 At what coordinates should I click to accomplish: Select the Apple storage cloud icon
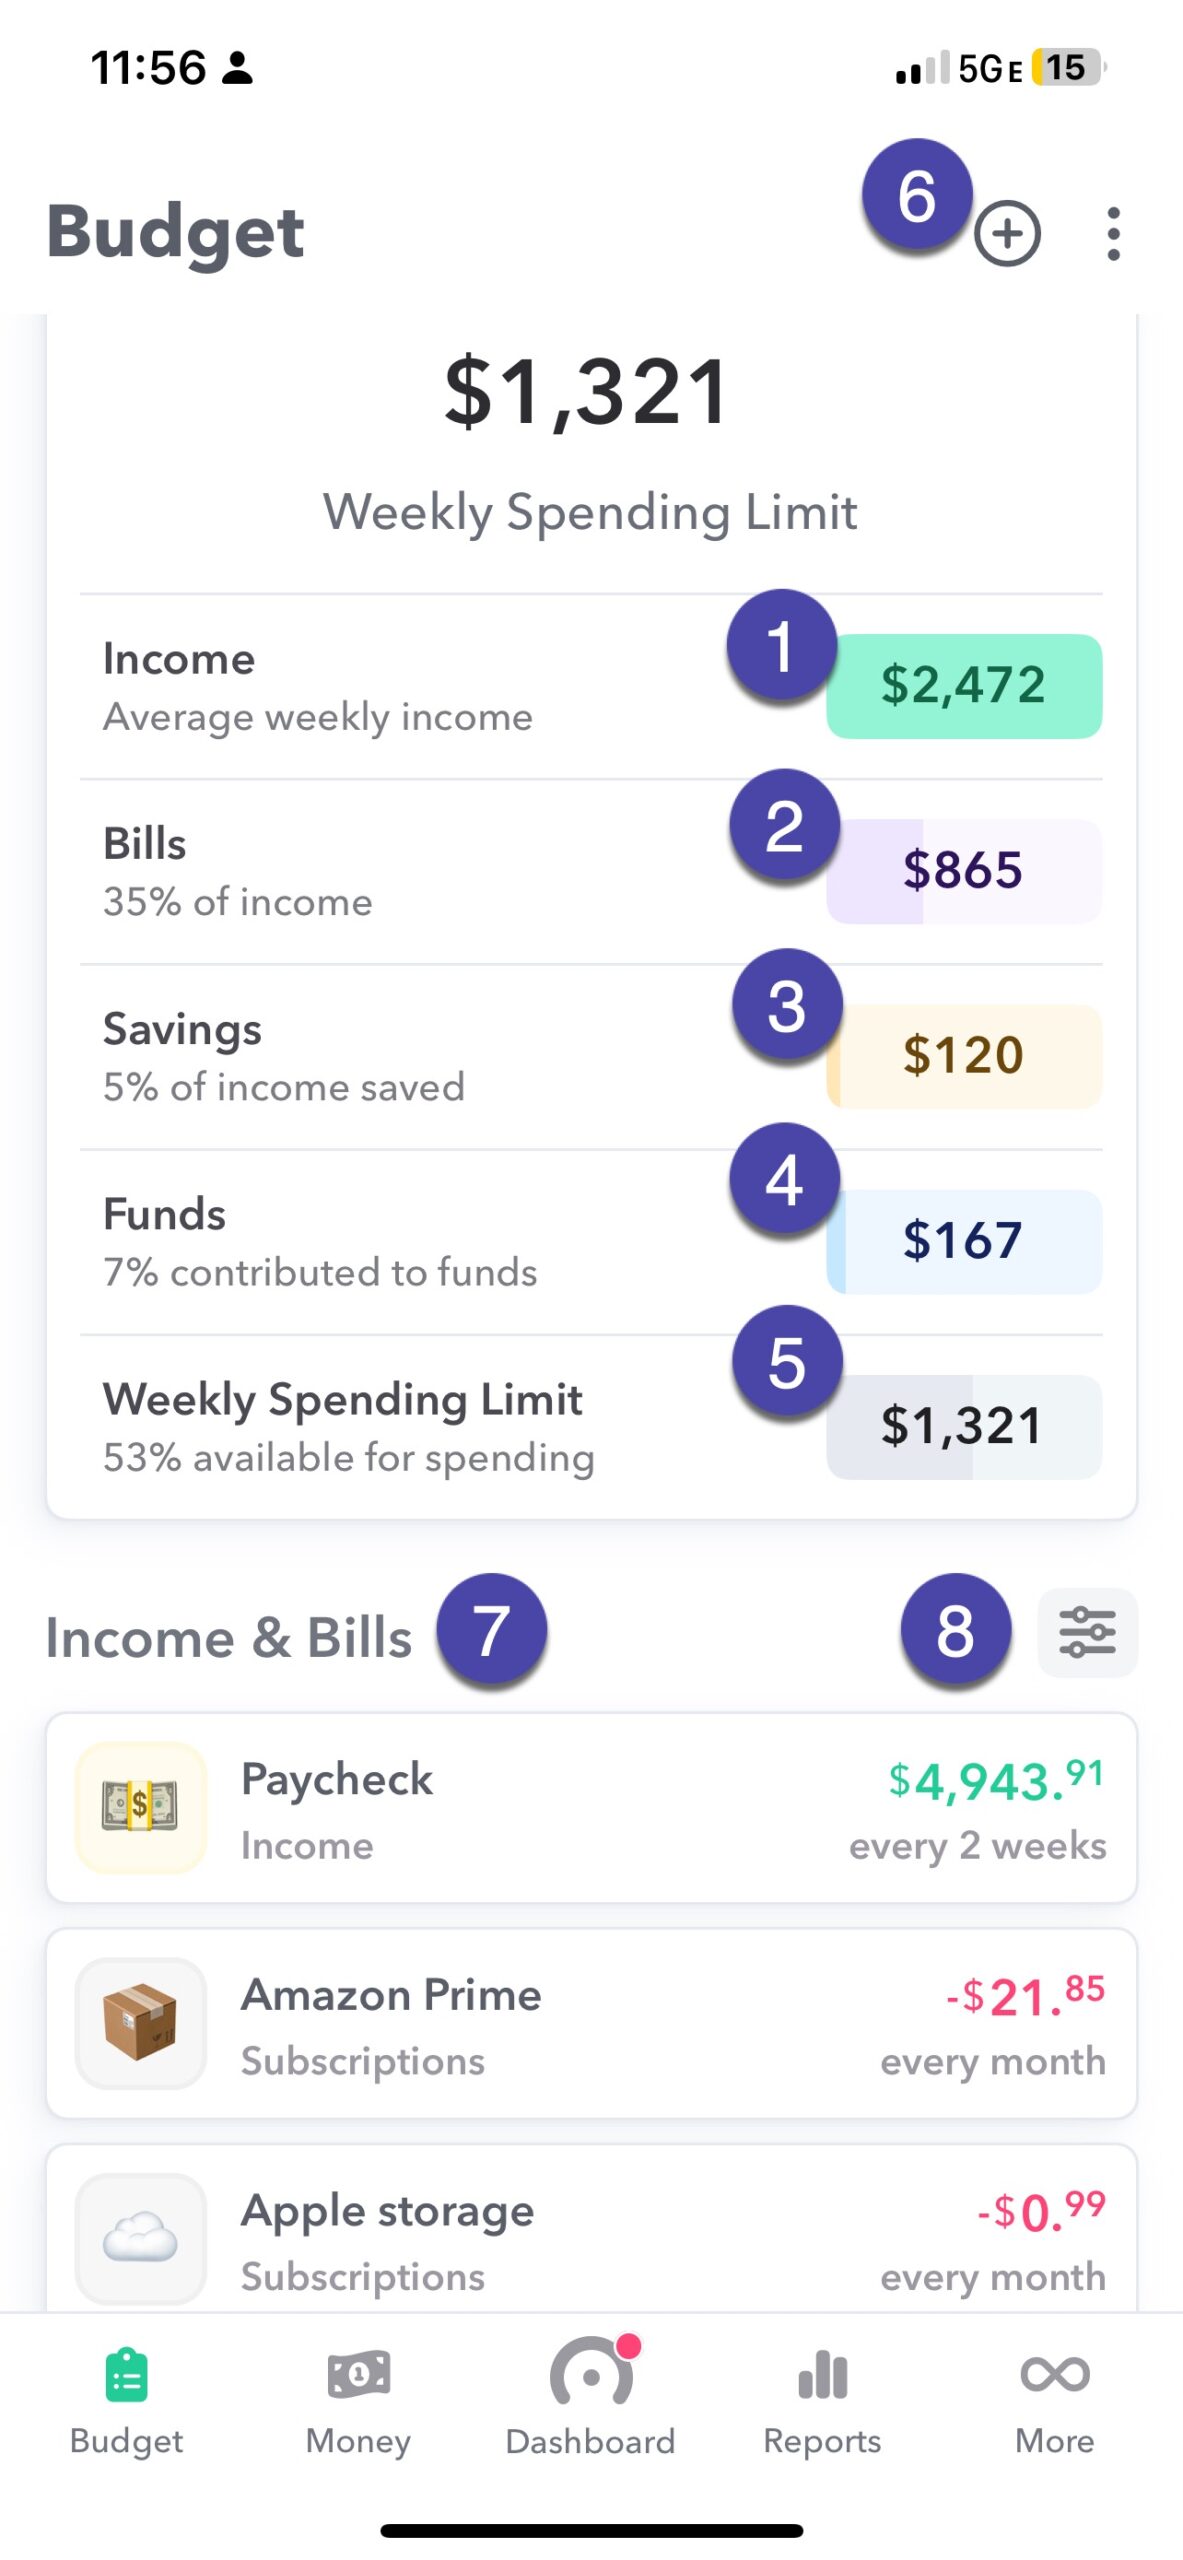[140, 2240]
